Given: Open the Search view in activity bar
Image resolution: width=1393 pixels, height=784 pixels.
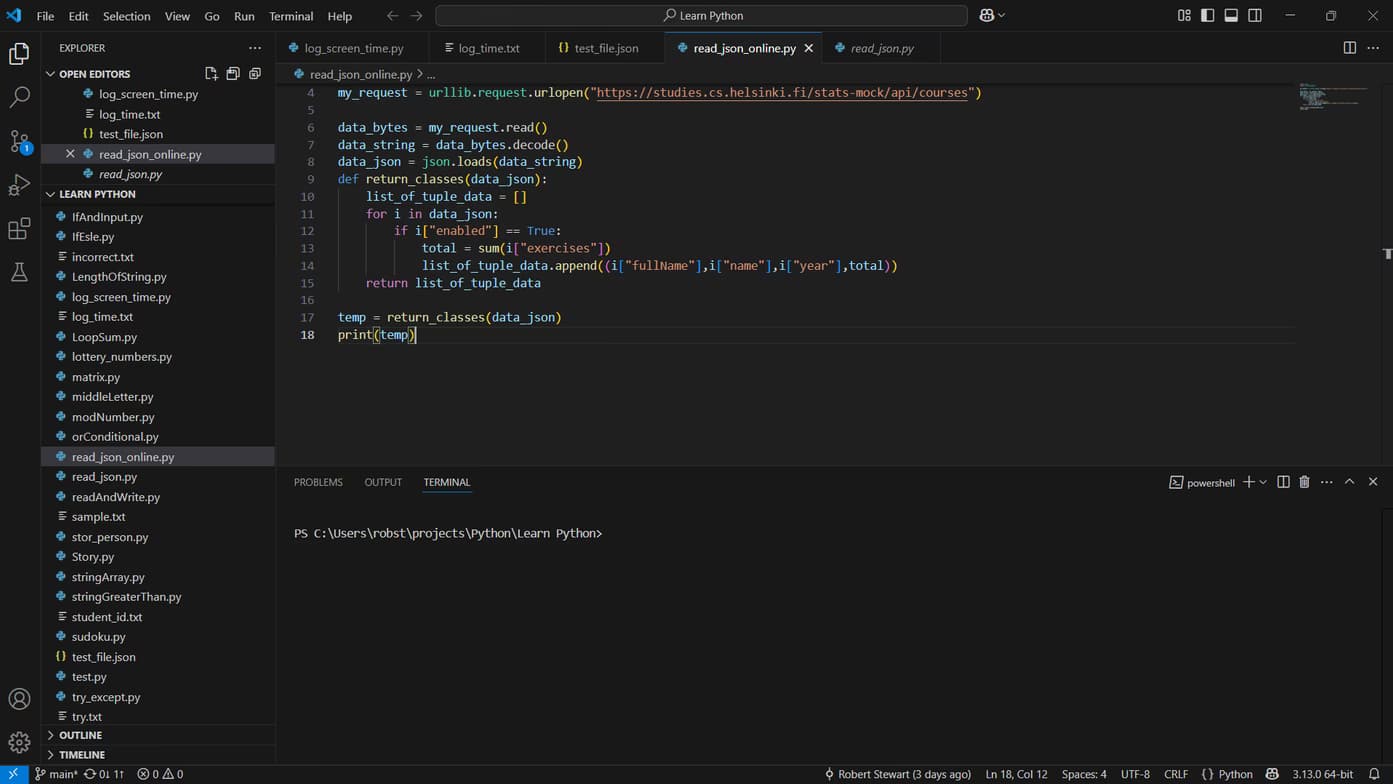Looking at the screenshot, I should click(x=19, y=97).
